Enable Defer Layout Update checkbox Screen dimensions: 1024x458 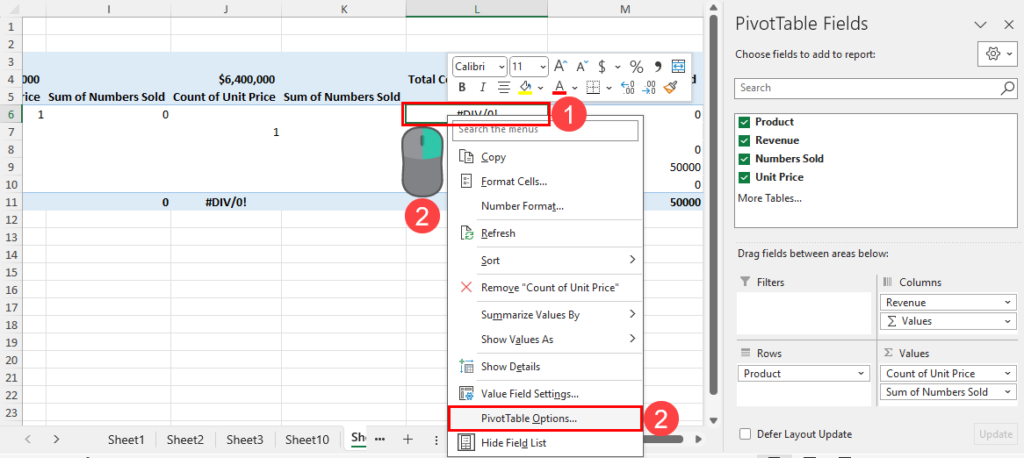tap(744, 434)
